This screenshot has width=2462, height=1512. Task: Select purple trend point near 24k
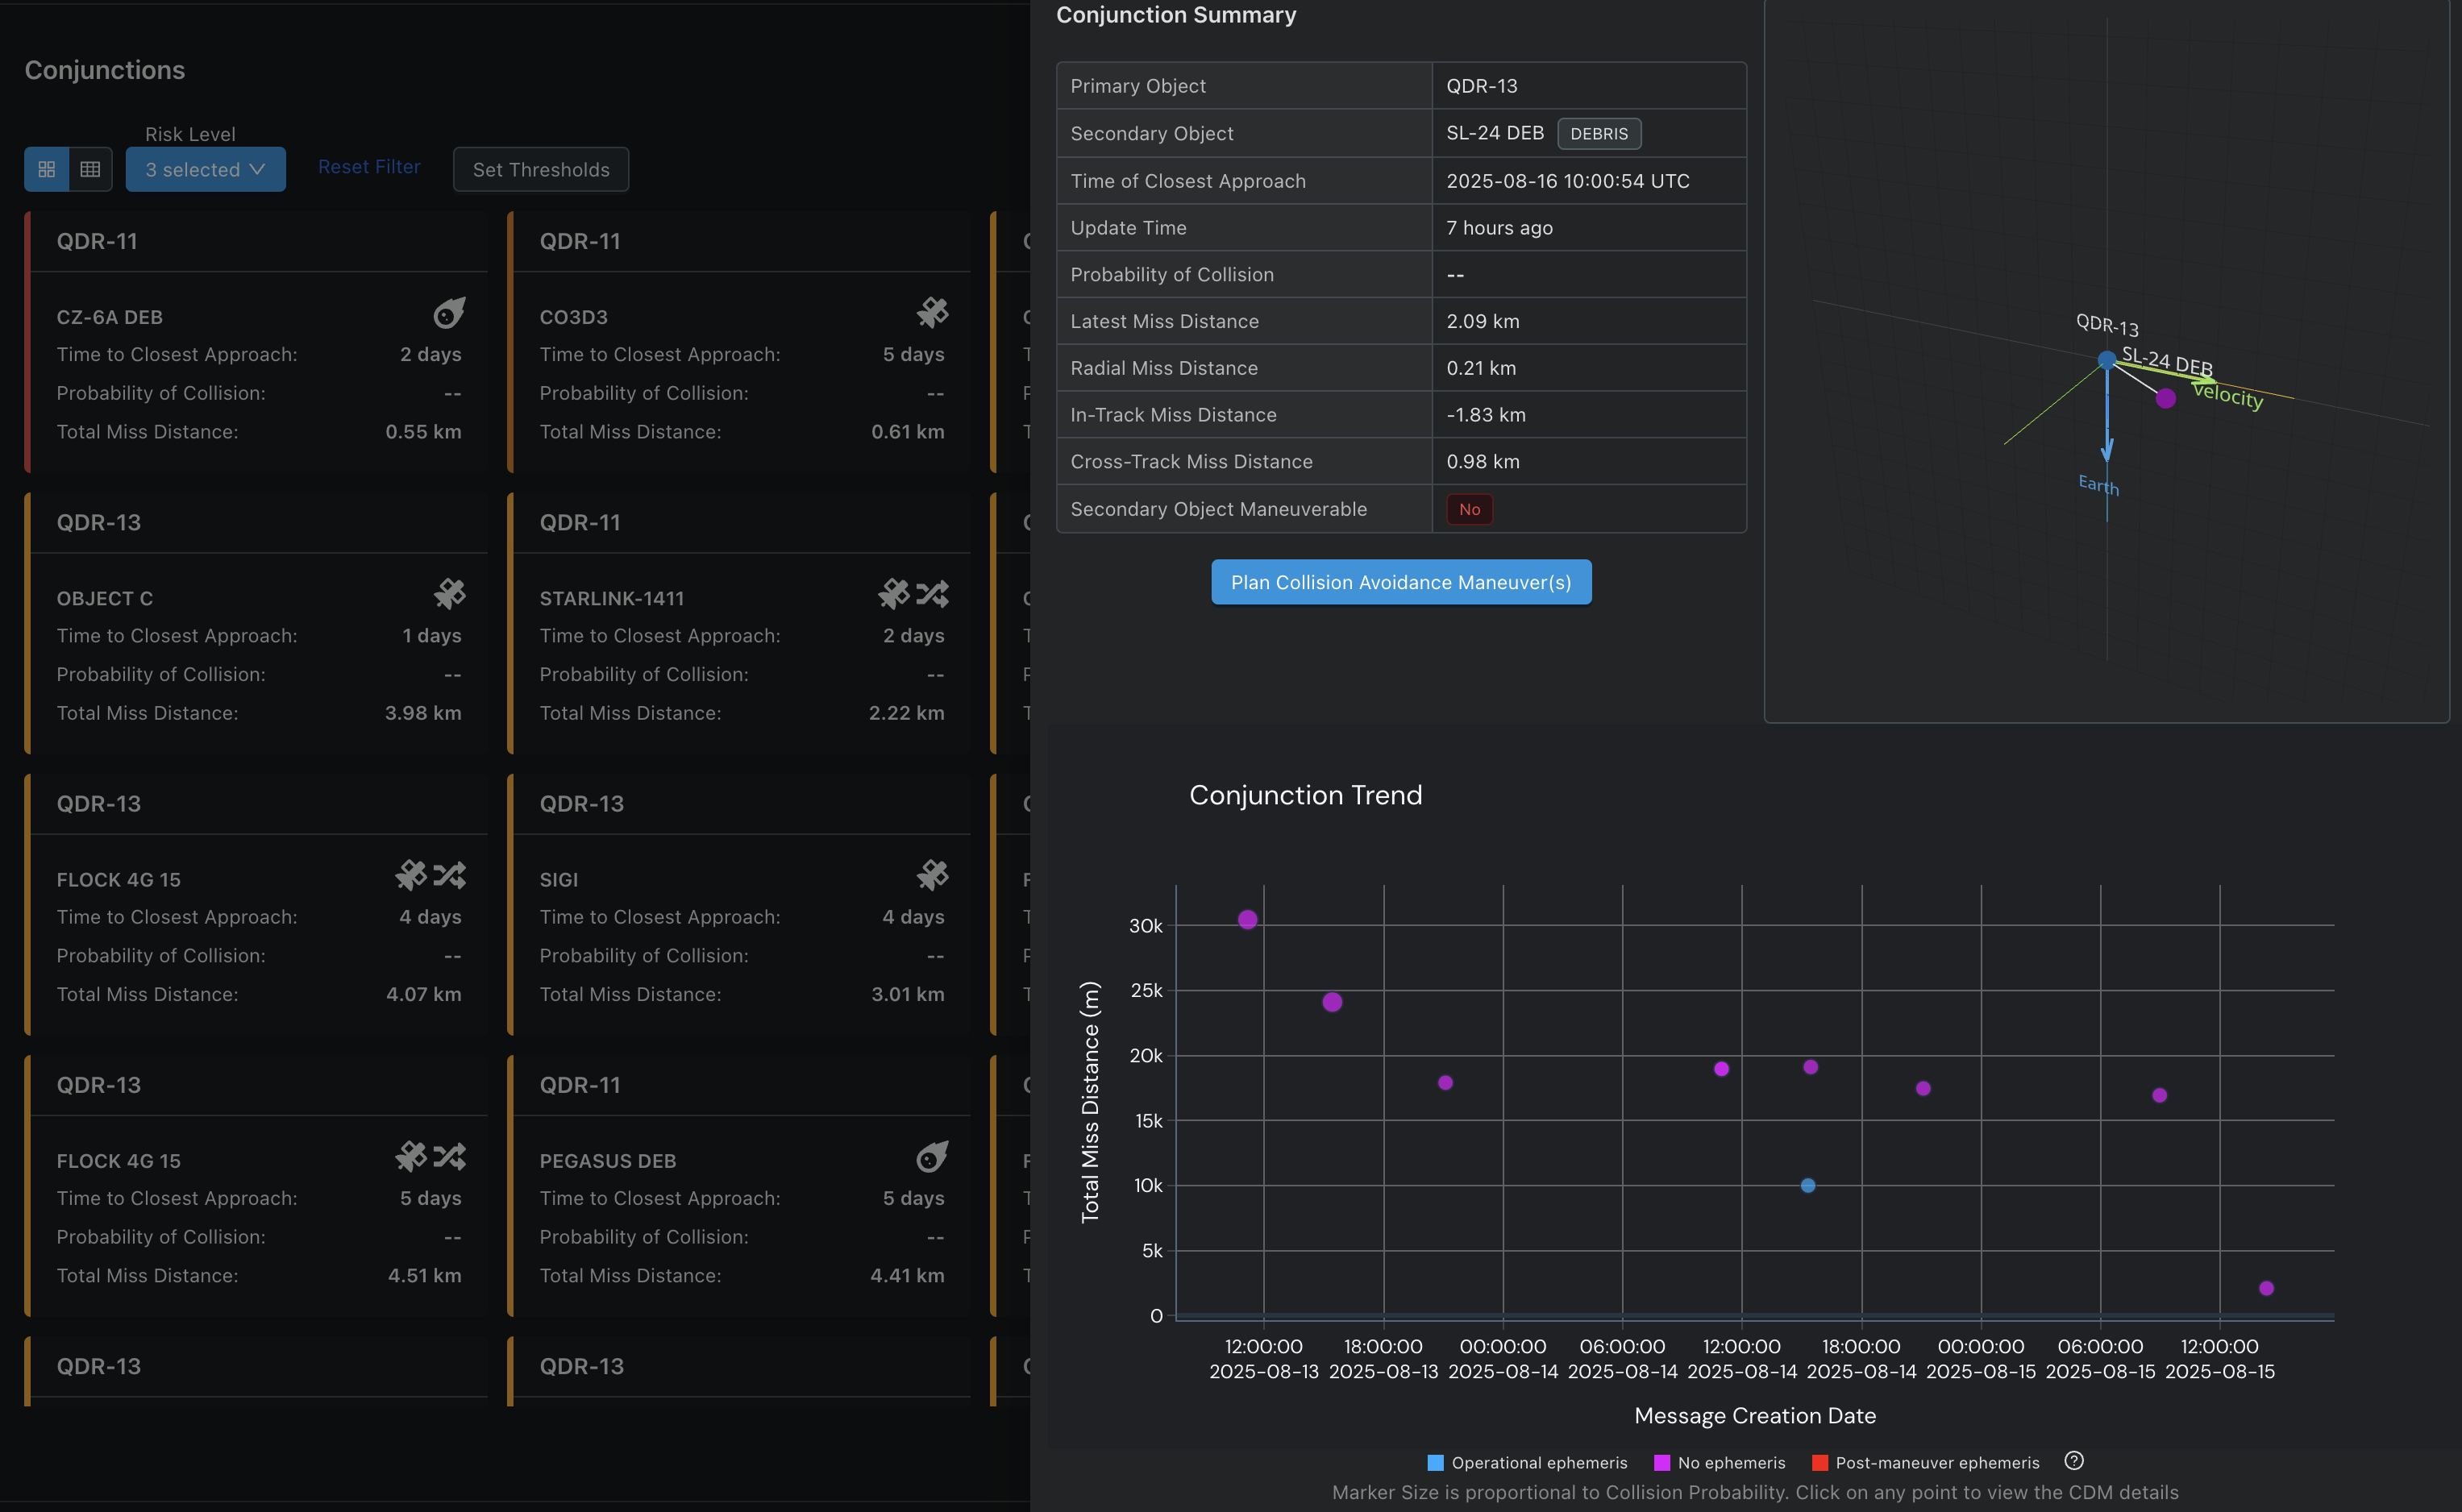pos(1332,1002)
